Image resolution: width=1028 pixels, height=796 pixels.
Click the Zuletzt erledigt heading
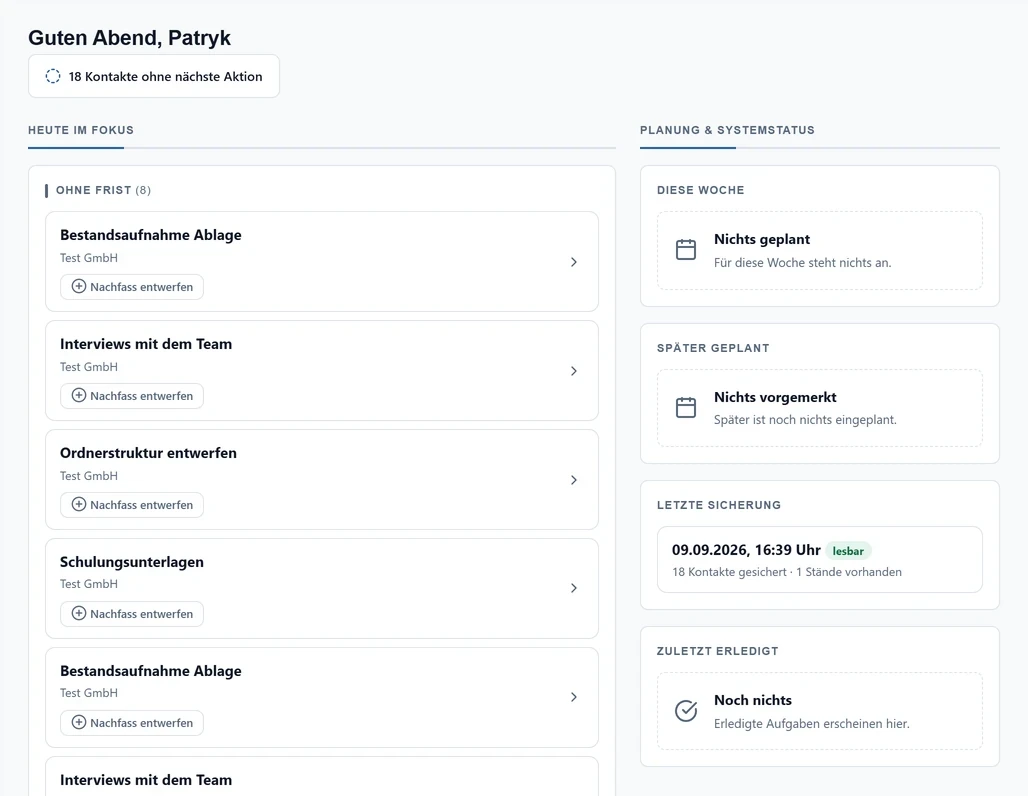717,651
